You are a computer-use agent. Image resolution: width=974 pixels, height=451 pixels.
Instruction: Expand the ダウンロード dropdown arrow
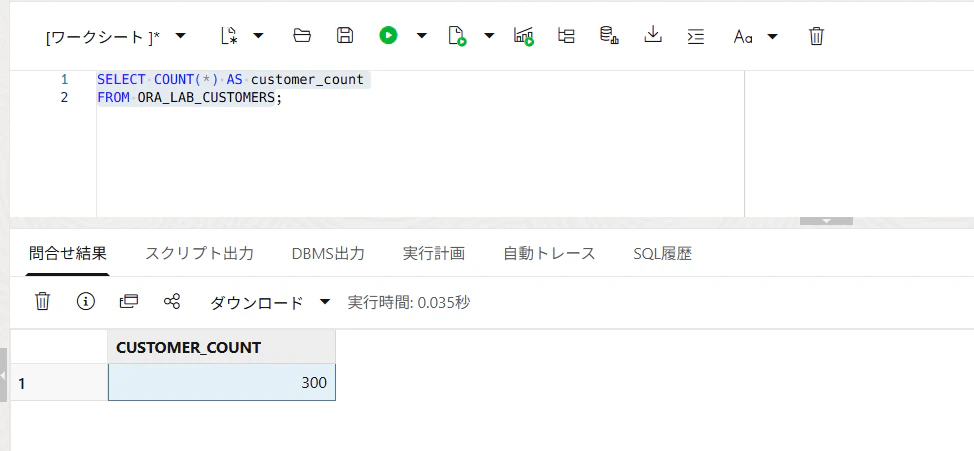(x=324, y=302)
